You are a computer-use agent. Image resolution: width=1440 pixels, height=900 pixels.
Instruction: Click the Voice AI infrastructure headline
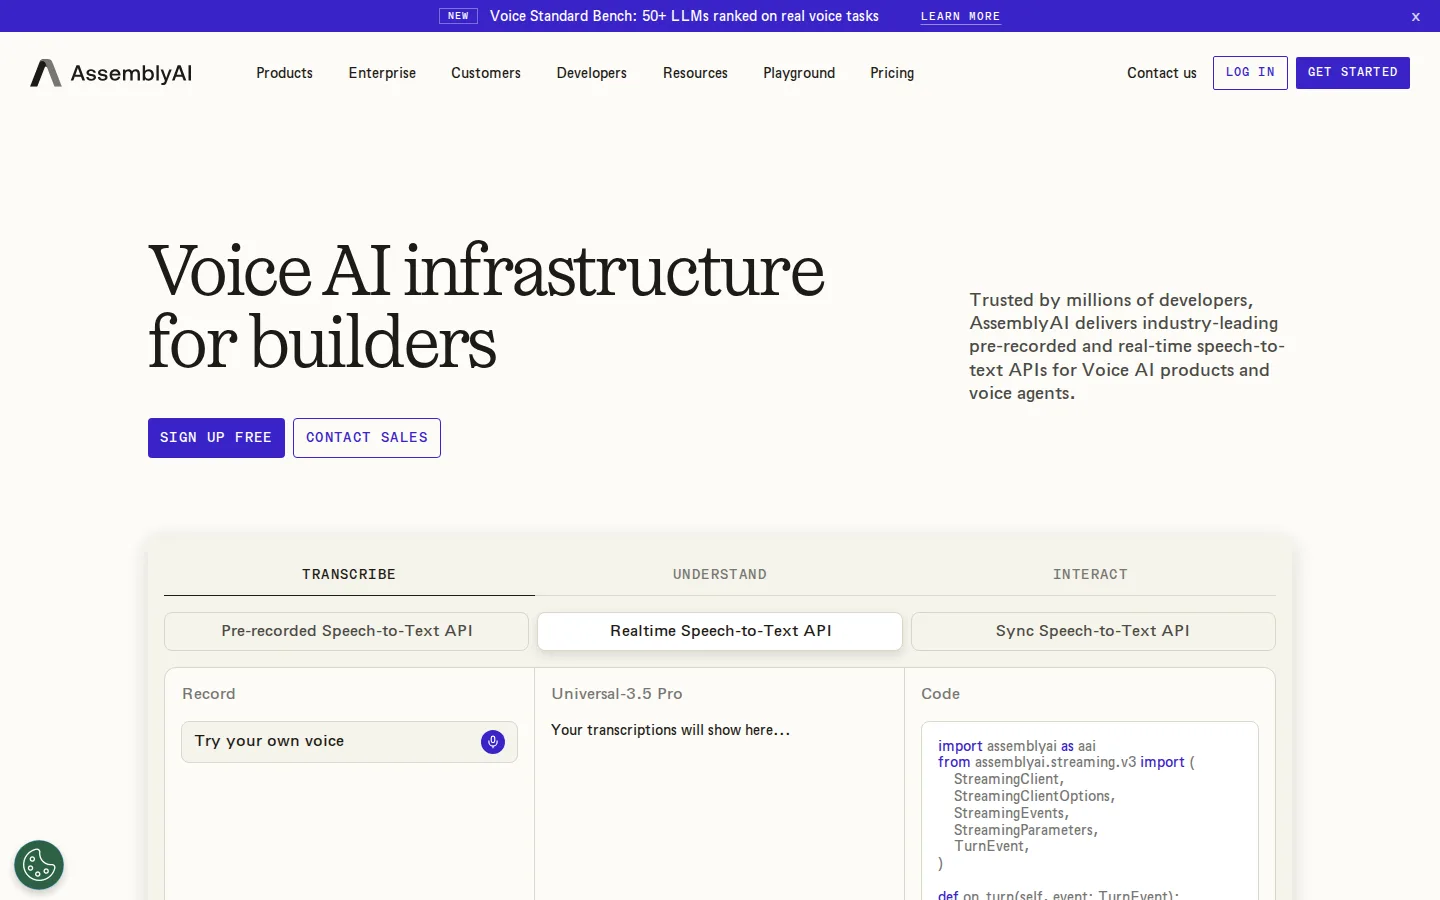tap(486, 306)
